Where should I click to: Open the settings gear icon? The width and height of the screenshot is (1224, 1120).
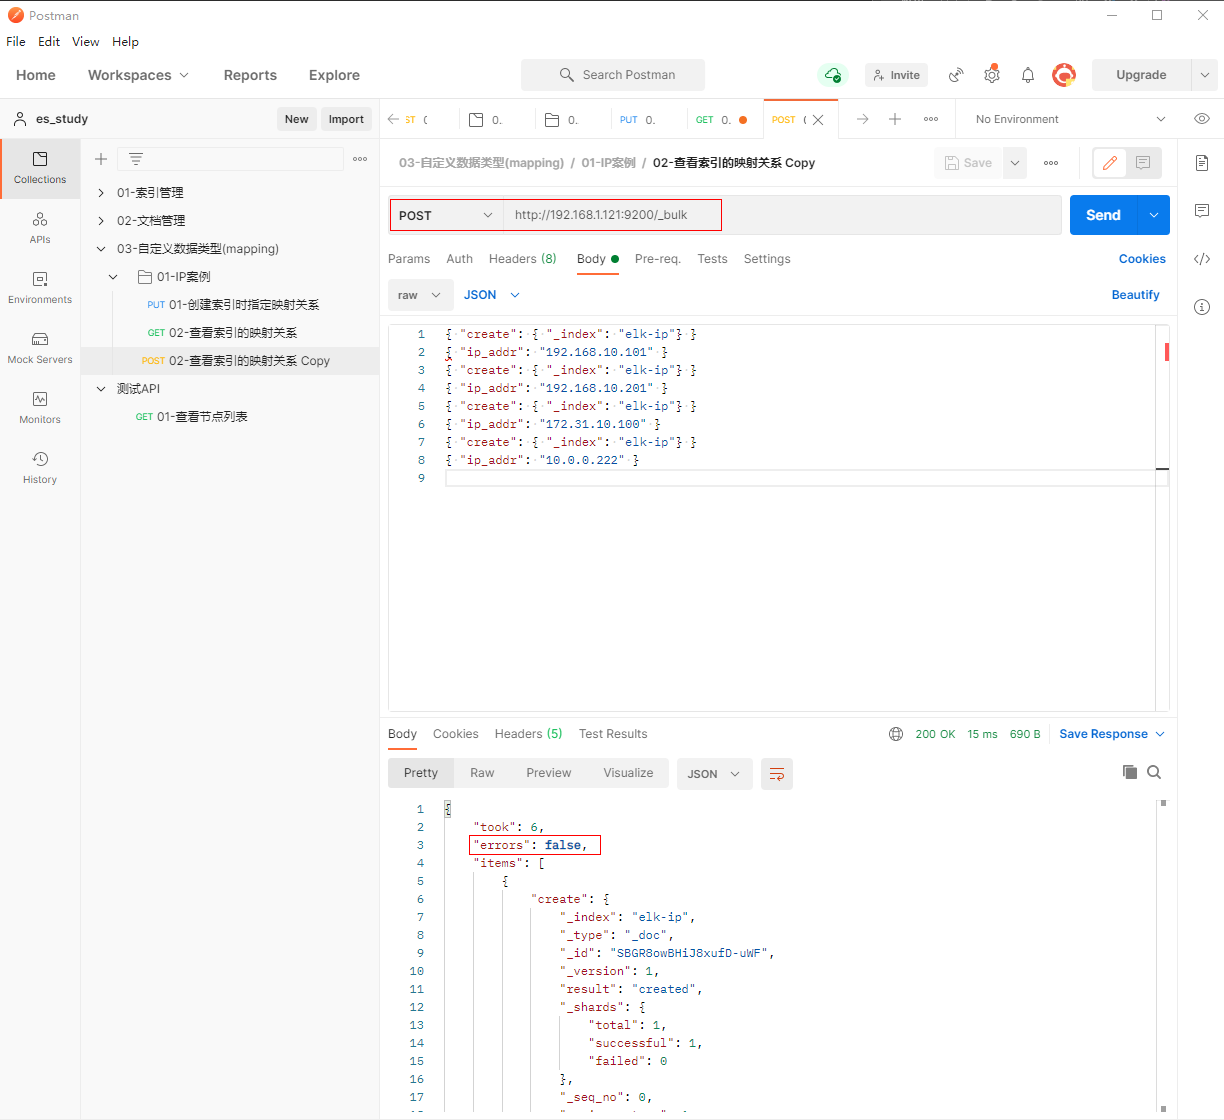(991, 75)
